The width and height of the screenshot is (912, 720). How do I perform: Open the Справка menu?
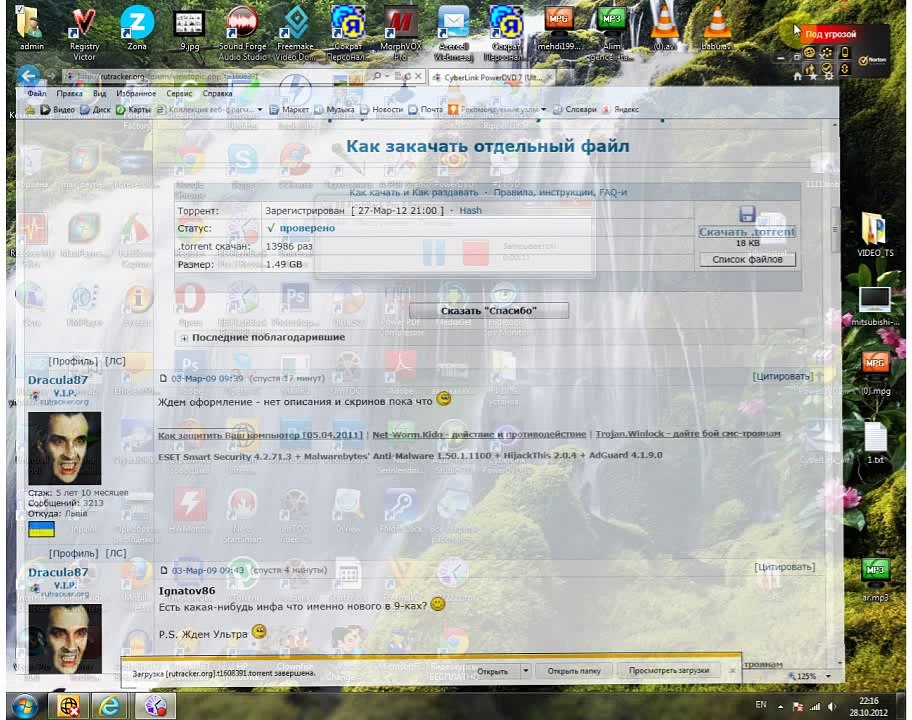[x=217, y=93]
